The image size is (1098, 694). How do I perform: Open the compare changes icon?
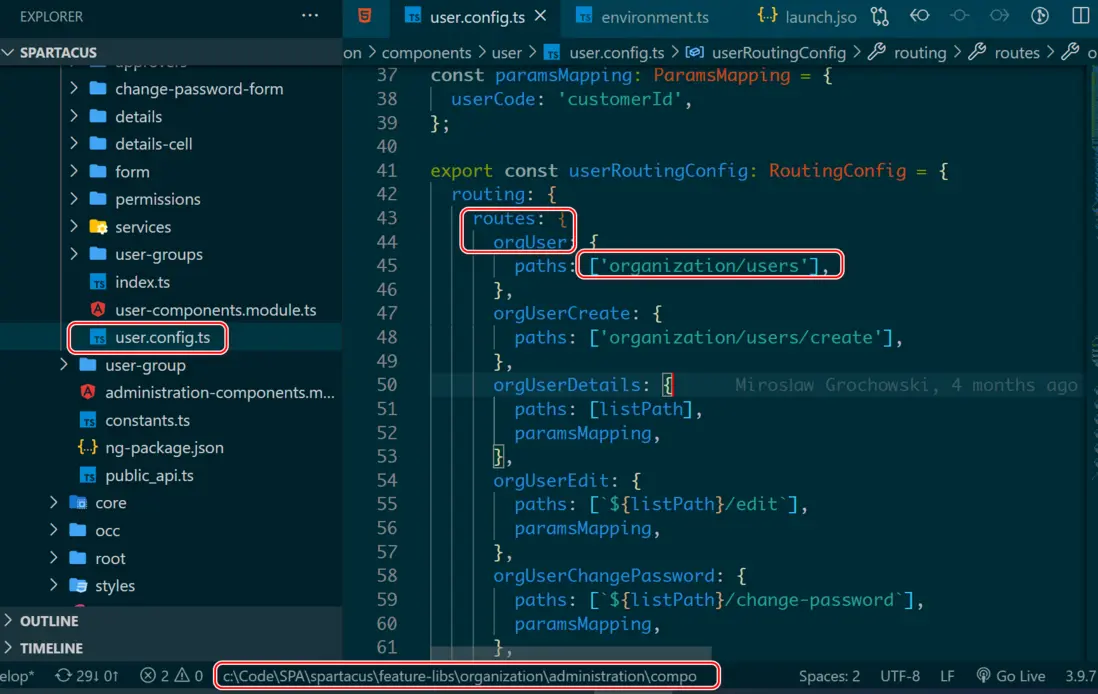point(880,16)
